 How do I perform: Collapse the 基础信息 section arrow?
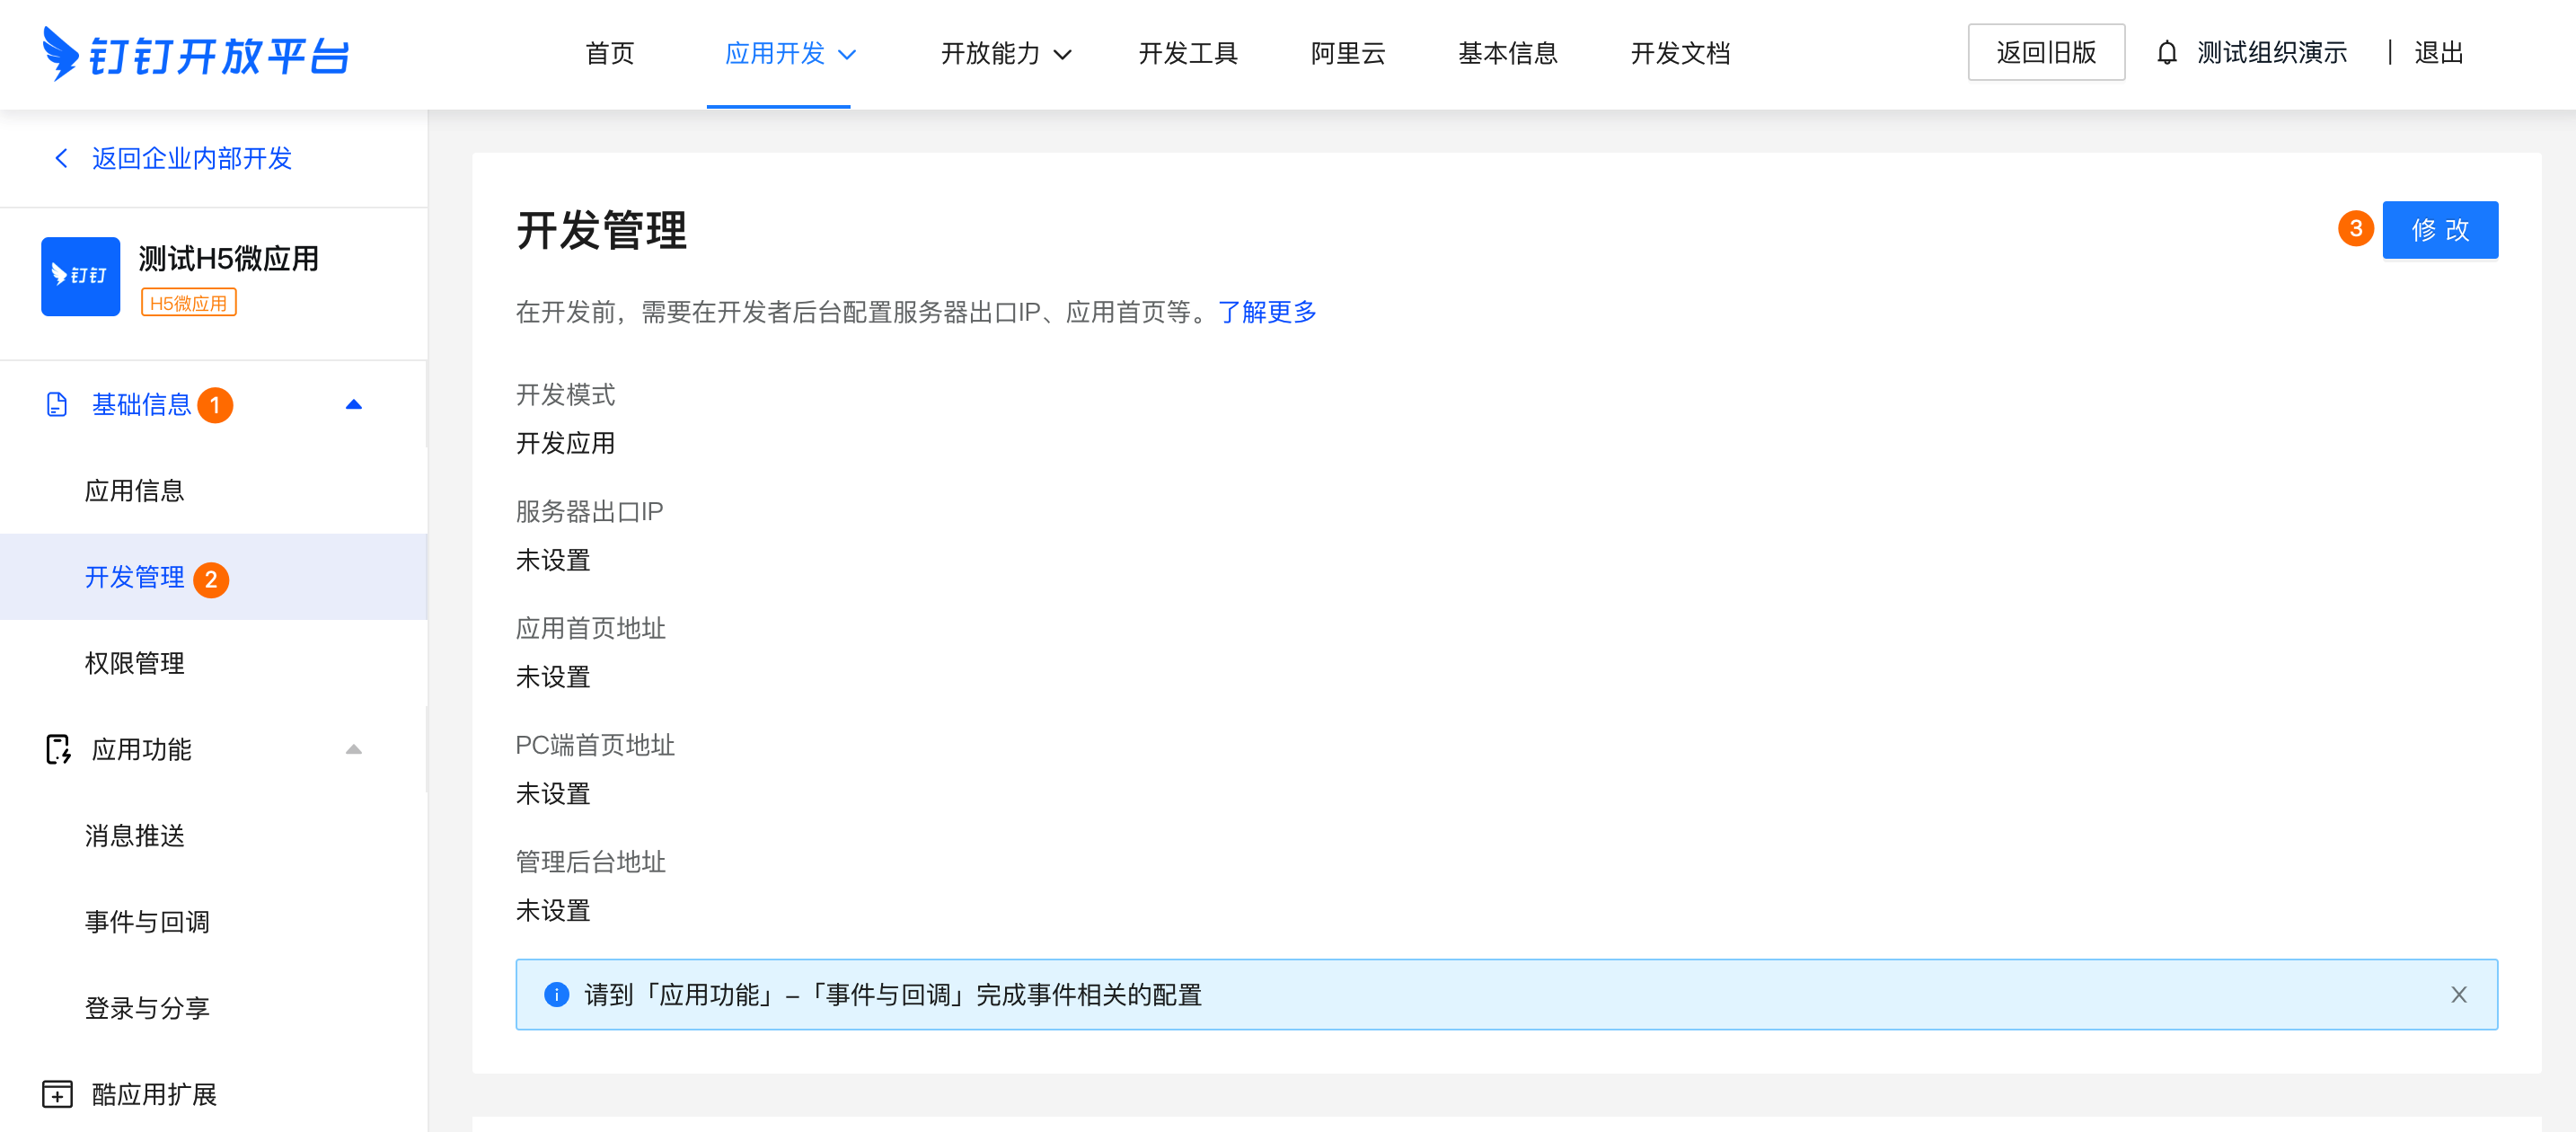[353, 404]
